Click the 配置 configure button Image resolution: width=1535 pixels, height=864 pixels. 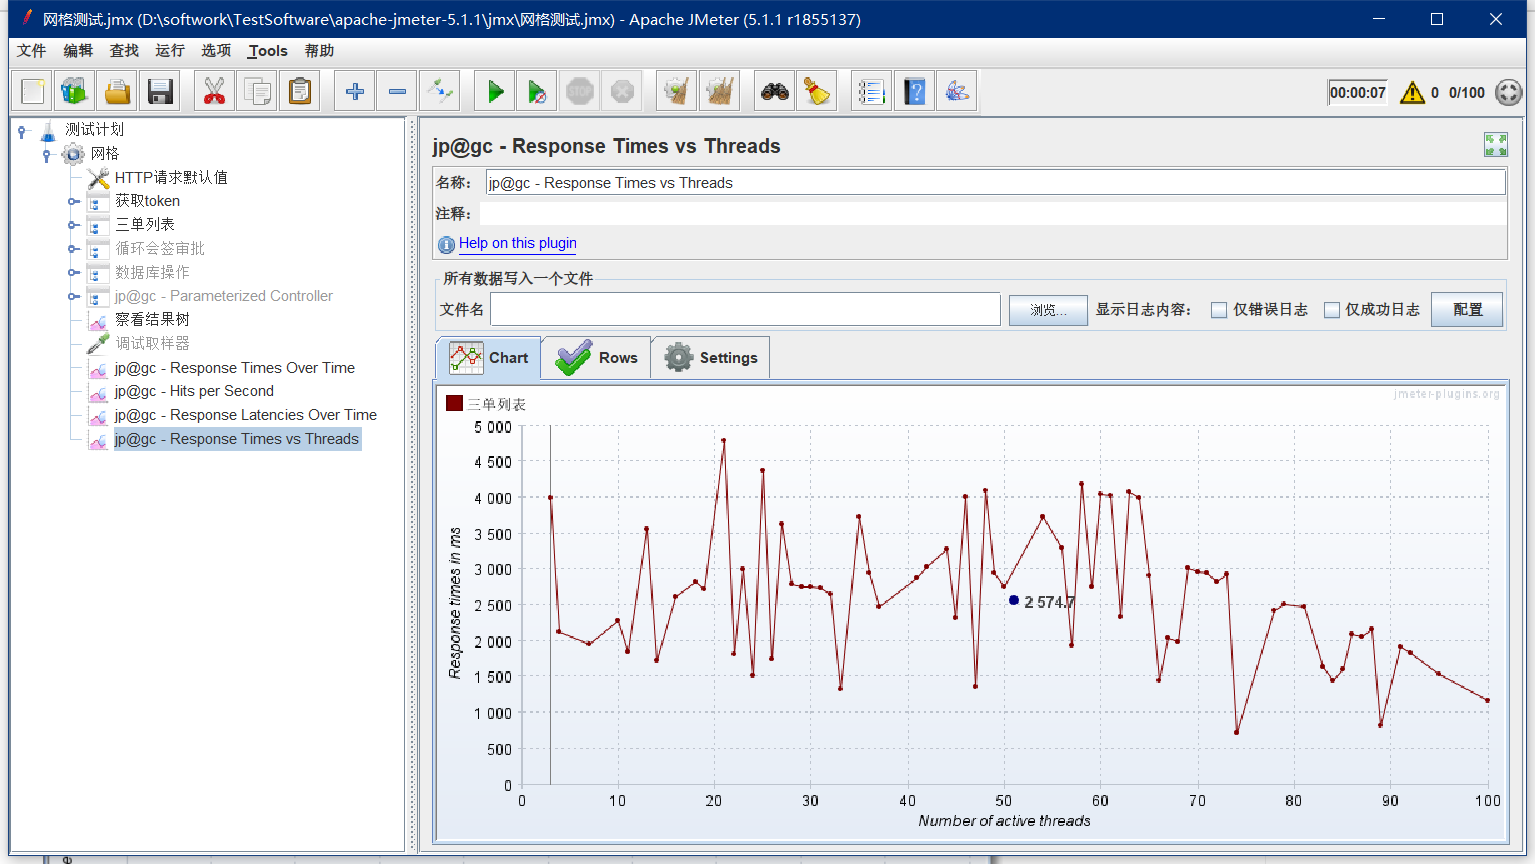(x=1467, y=310)
